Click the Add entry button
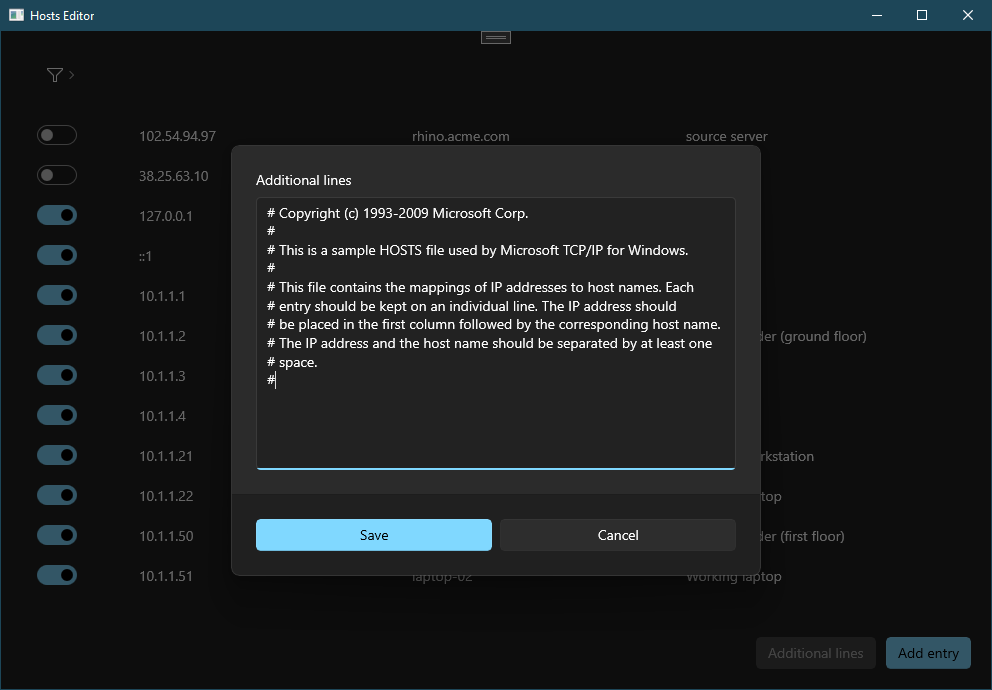The height and width of the screenshot is (690, 992). pos(928,653)
